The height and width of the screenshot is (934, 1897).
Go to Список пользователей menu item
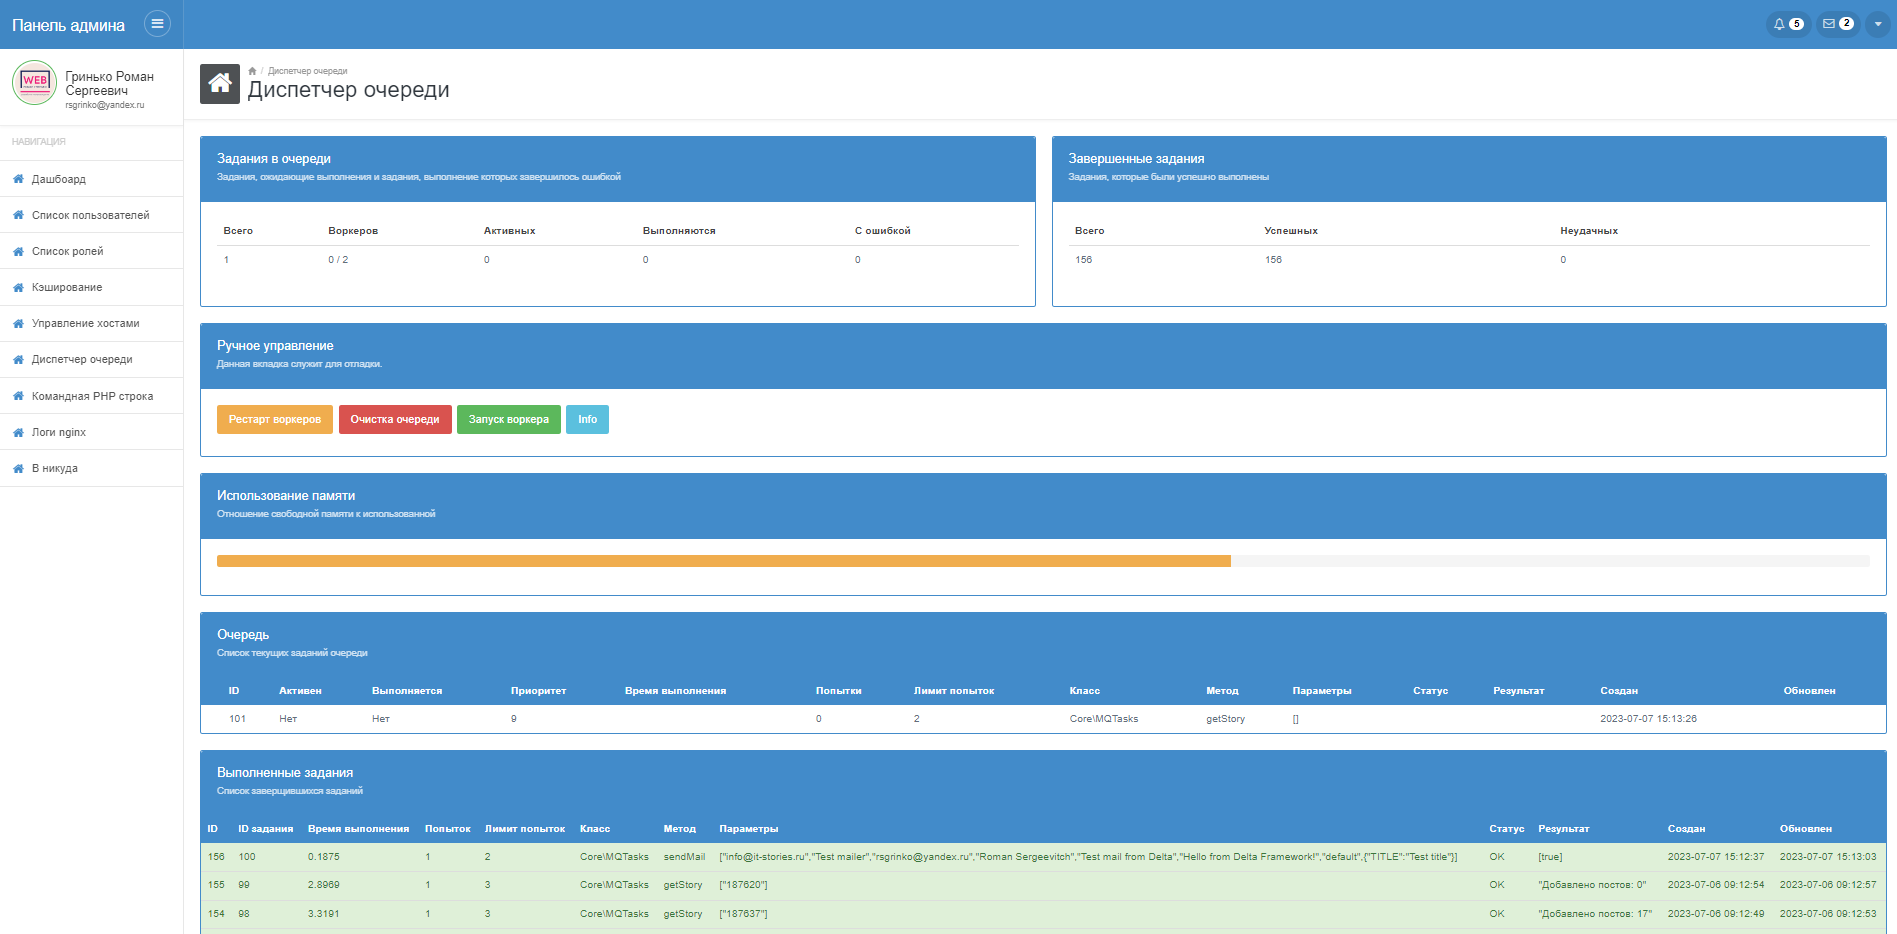point(90,215)
